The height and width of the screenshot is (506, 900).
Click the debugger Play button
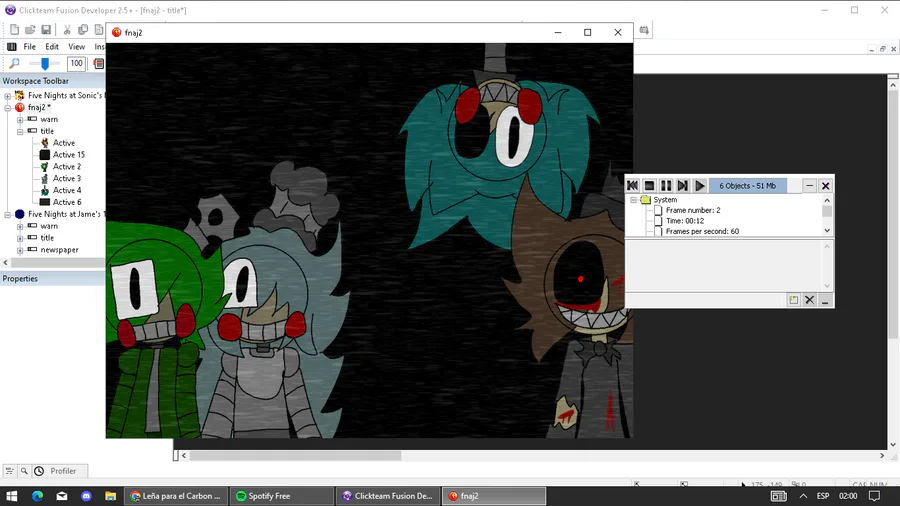click(700, 185)
